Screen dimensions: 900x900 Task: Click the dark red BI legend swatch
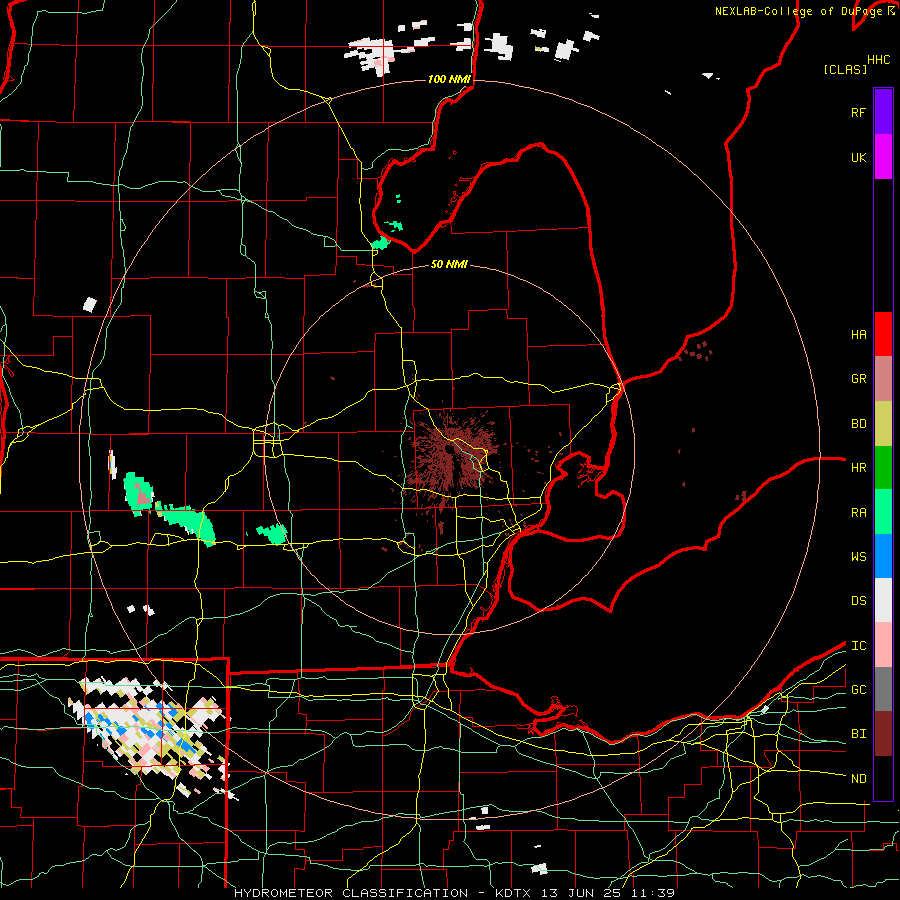(x=883, y=734)
